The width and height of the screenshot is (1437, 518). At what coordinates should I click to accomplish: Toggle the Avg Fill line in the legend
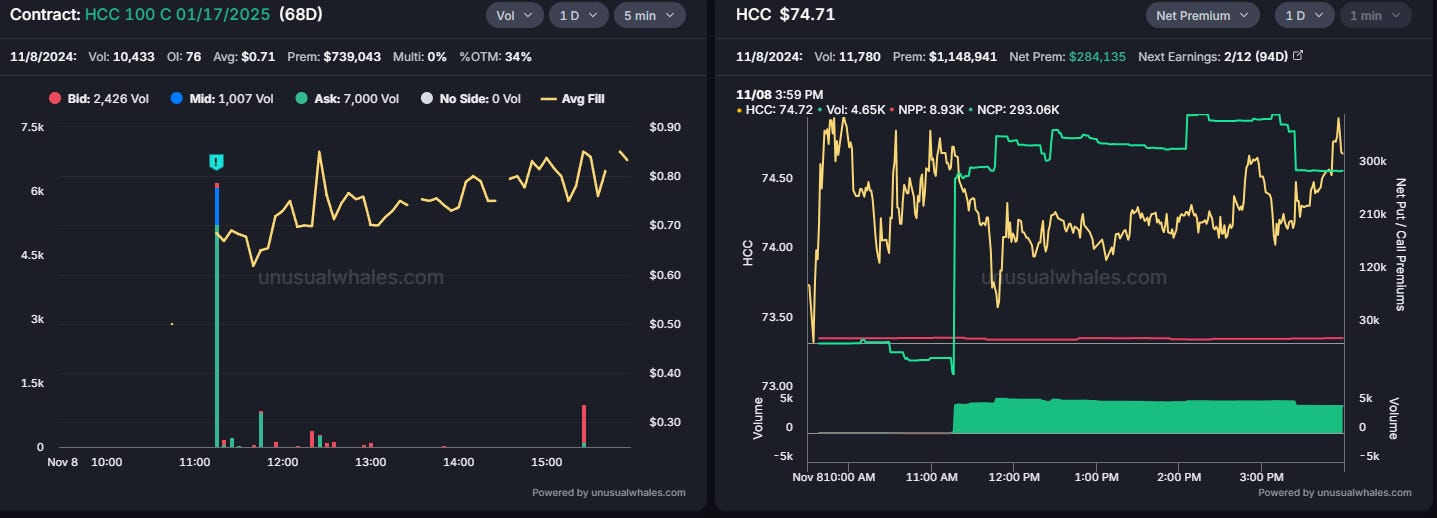(x=572, y=99)
